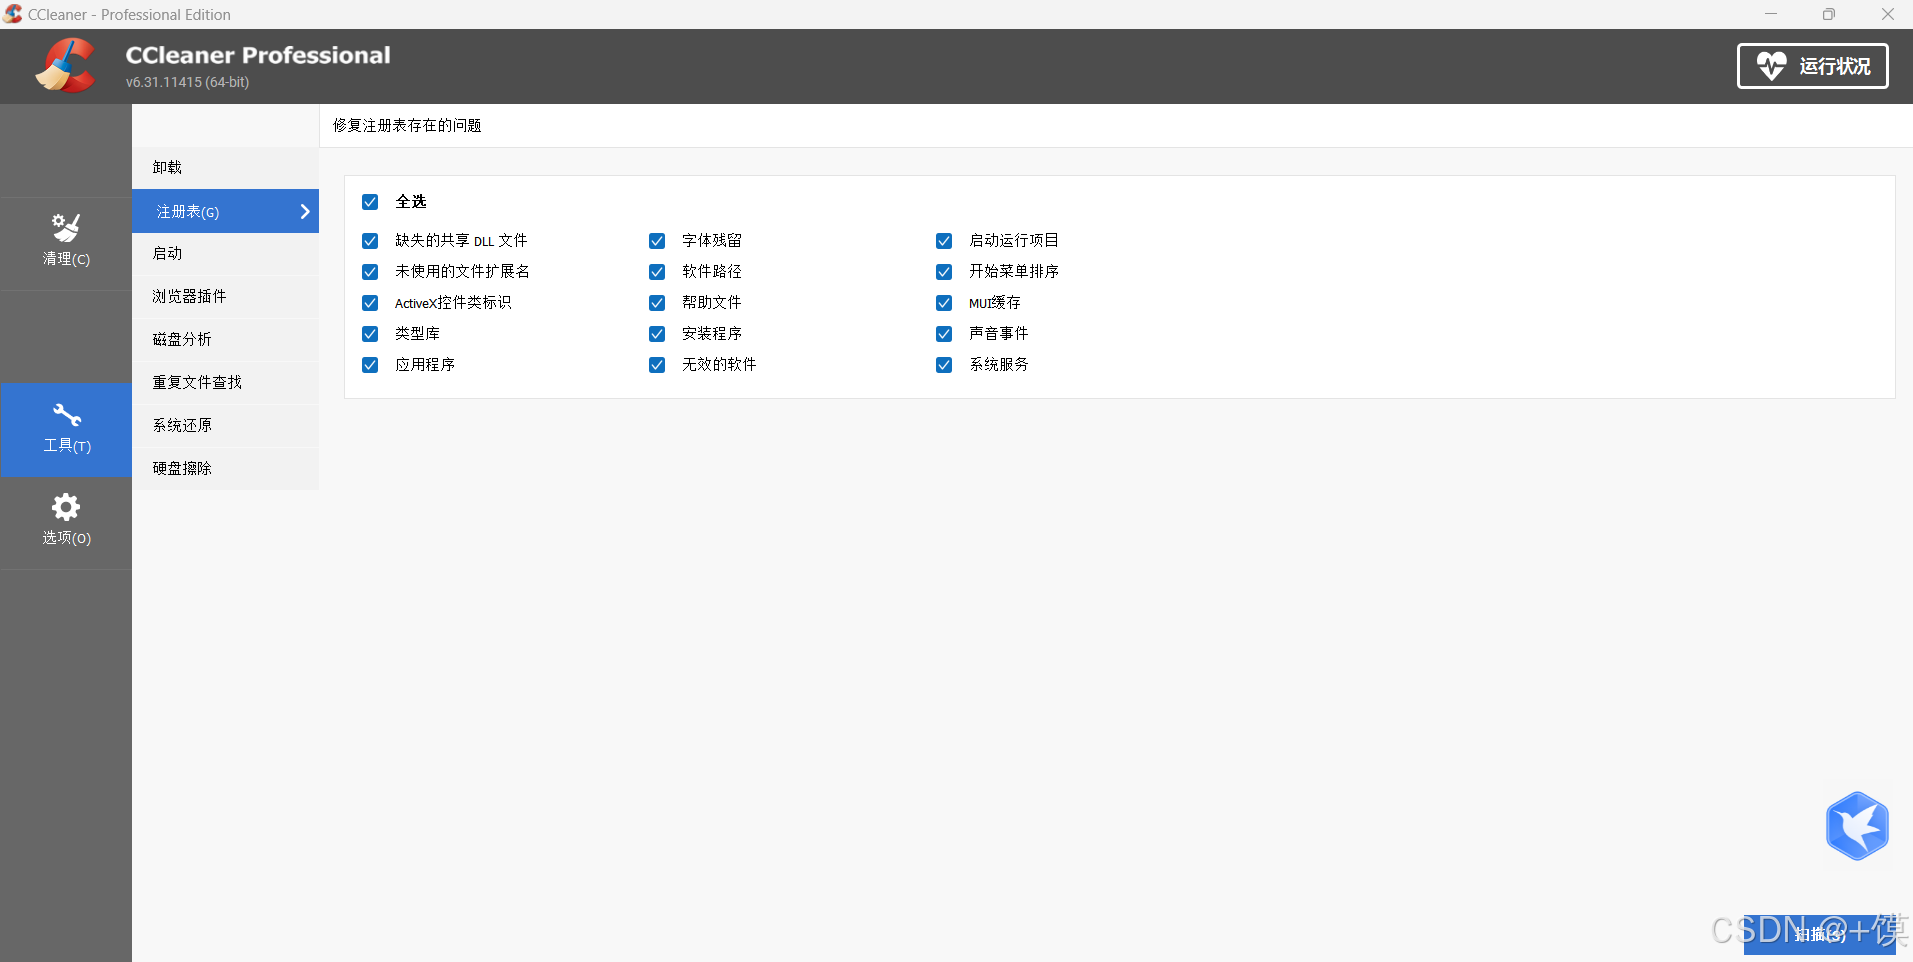Click the blue bird floating icon

pyautogui.click(x=1857, y=826)
